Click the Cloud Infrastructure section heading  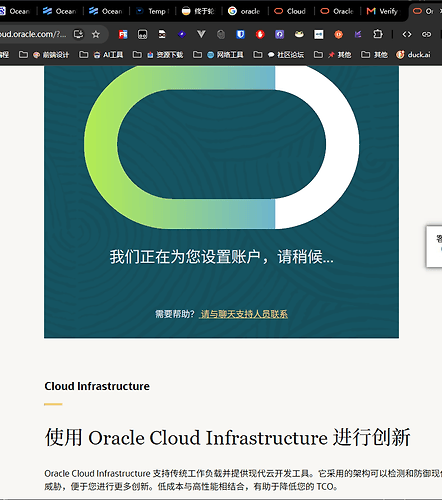(x=97, y=386)
